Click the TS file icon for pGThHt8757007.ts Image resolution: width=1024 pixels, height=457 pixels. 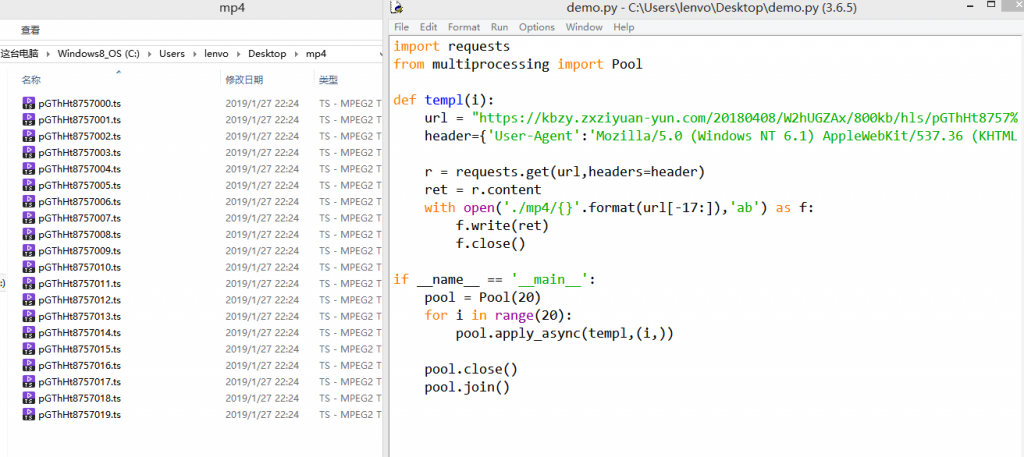[x=28, y=217]
